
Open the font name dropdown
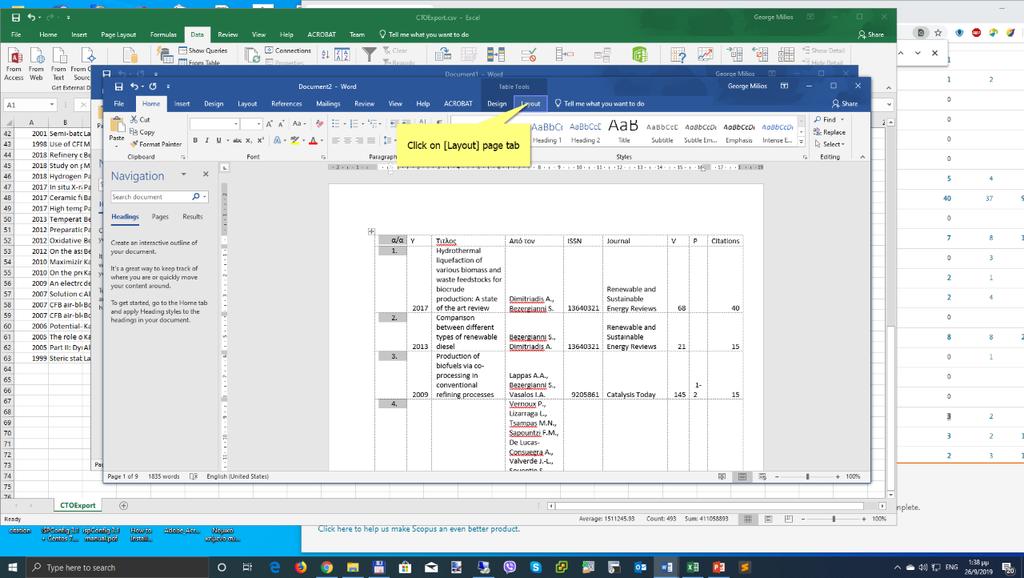(236, 123)
